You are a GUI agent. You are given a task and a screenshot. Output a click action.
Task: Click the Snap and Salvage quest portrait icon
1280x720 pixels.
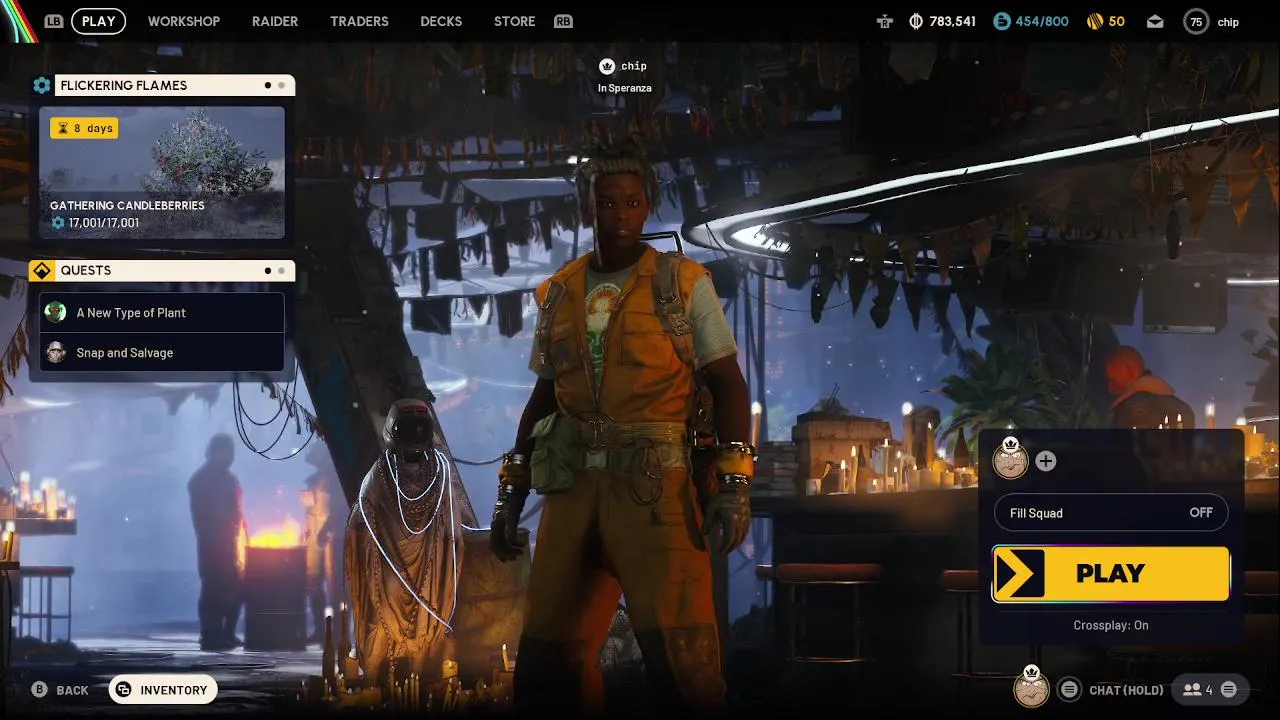(57, 352)
